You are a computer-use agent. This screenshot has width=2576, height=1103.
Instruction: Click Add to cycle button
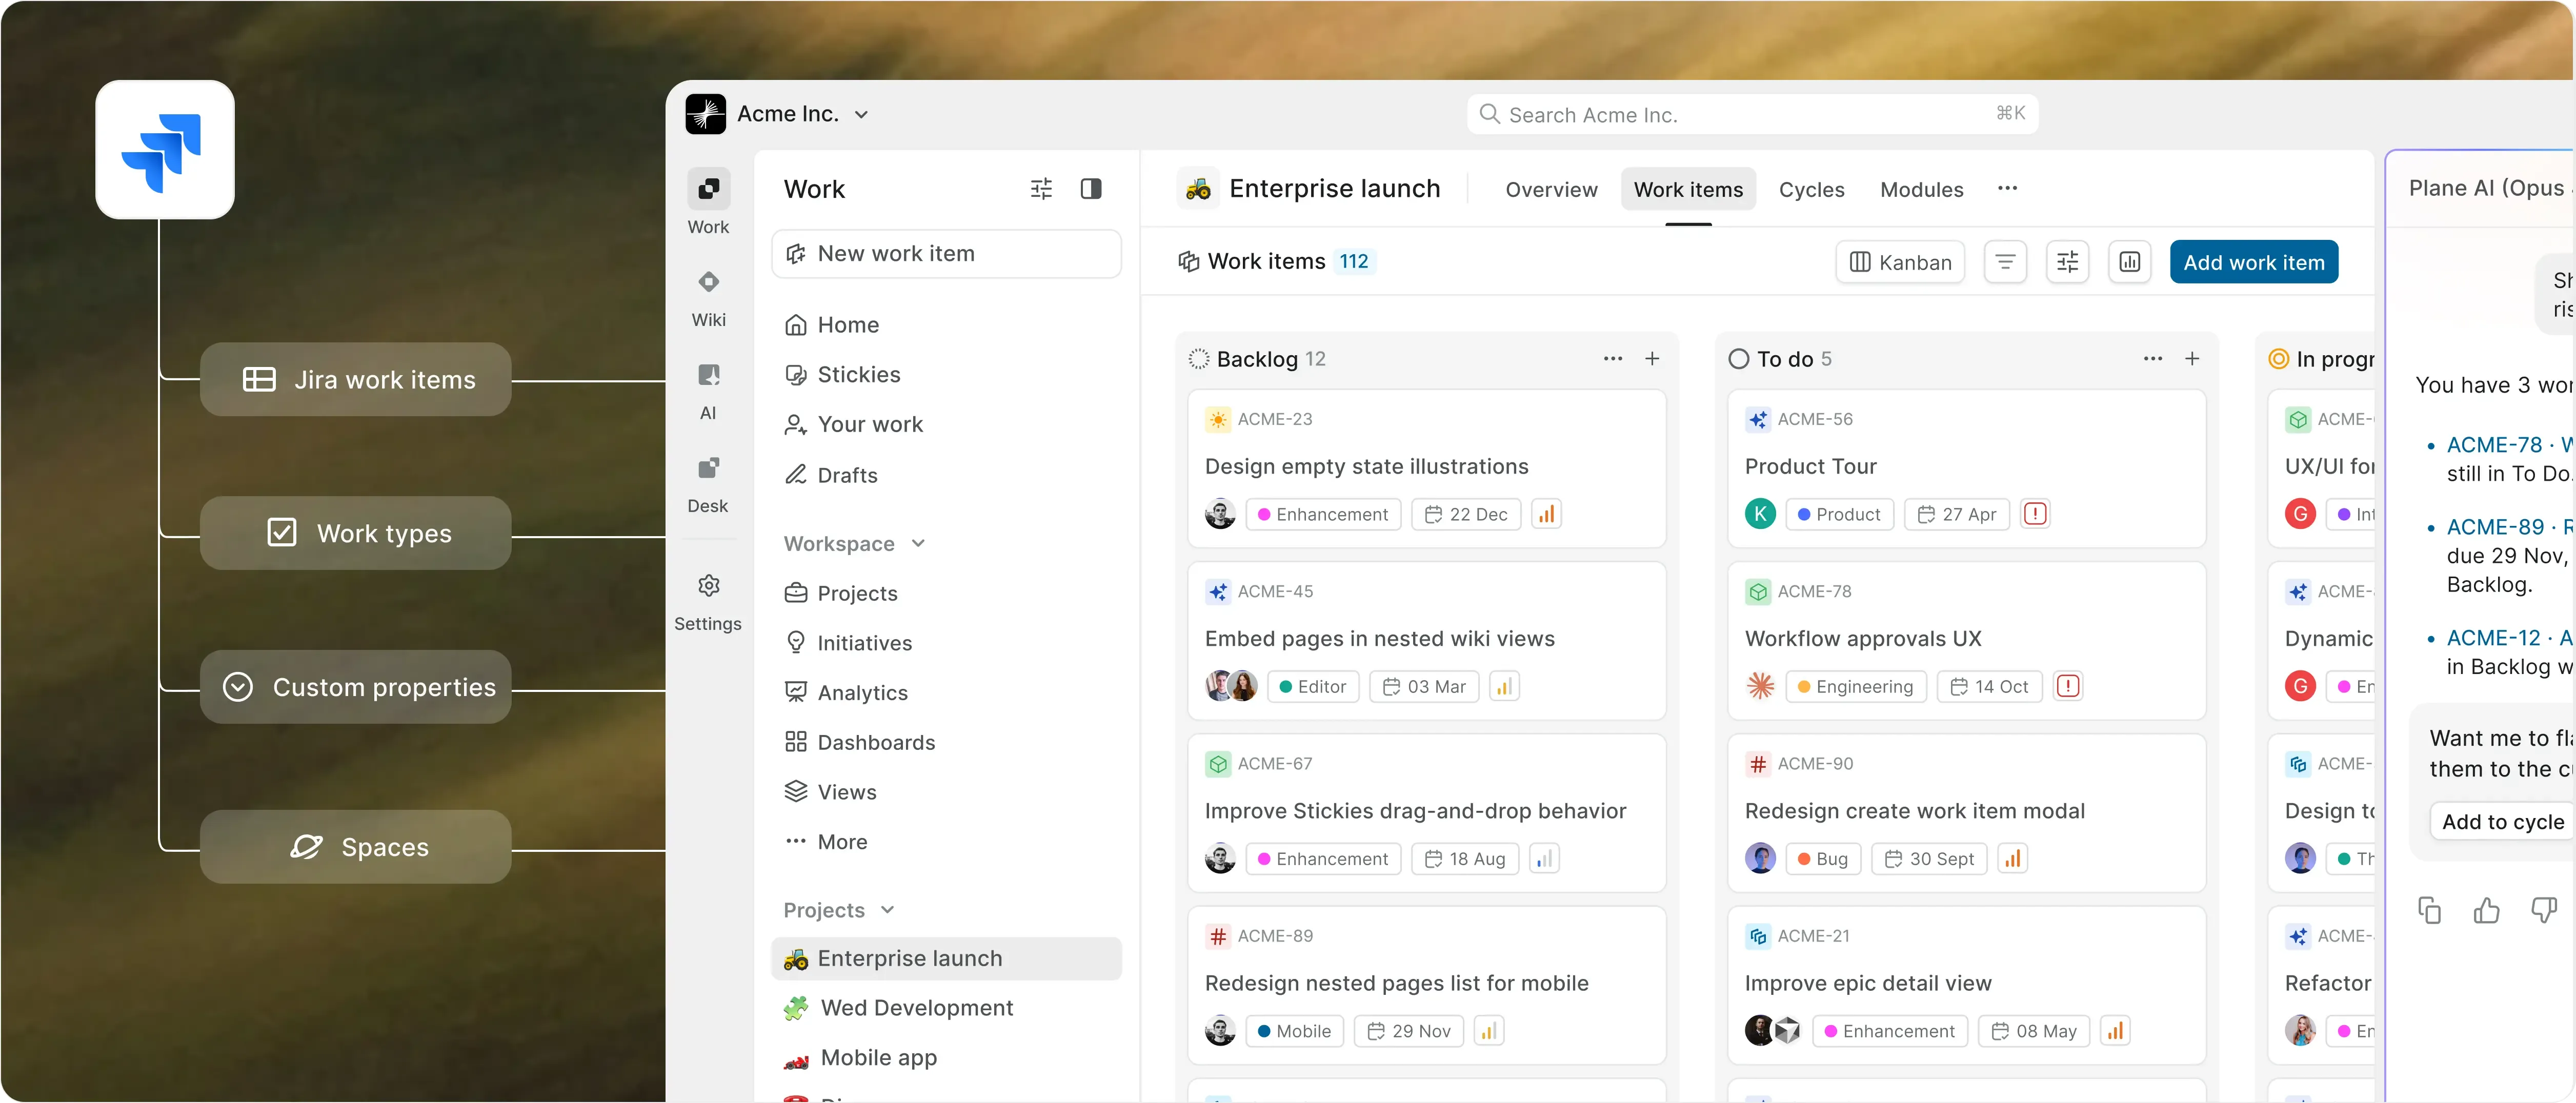[2502, 822]
